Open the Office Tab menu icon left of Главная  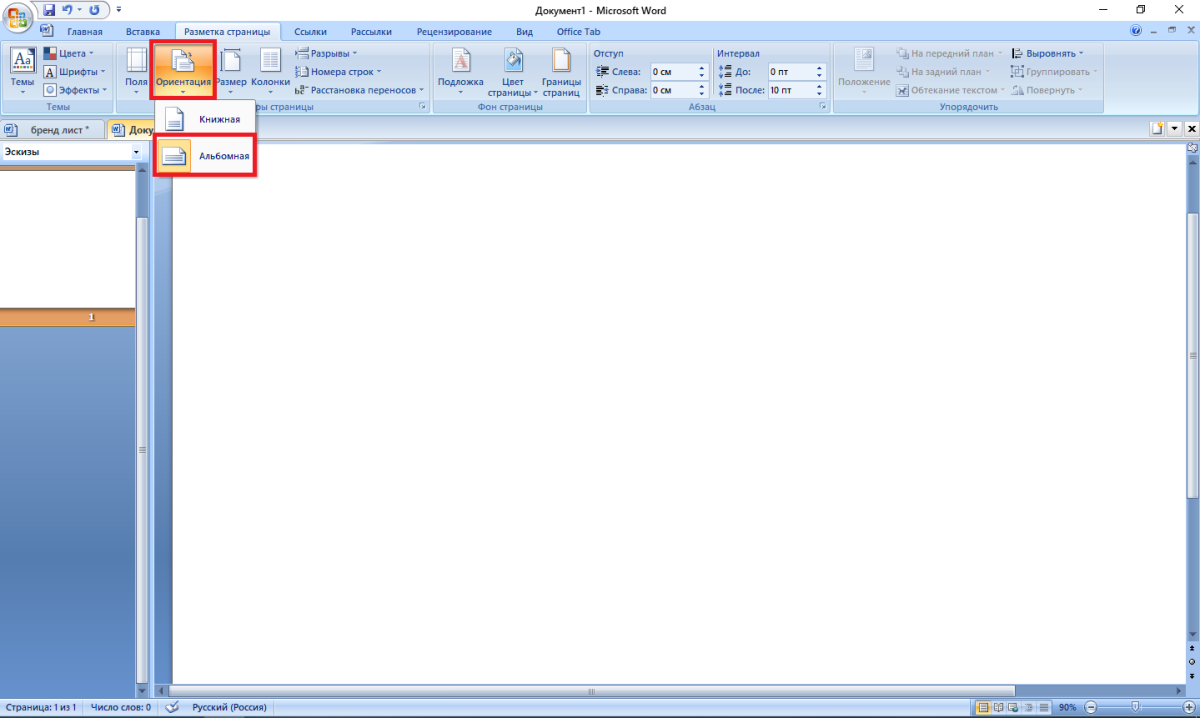46,31
